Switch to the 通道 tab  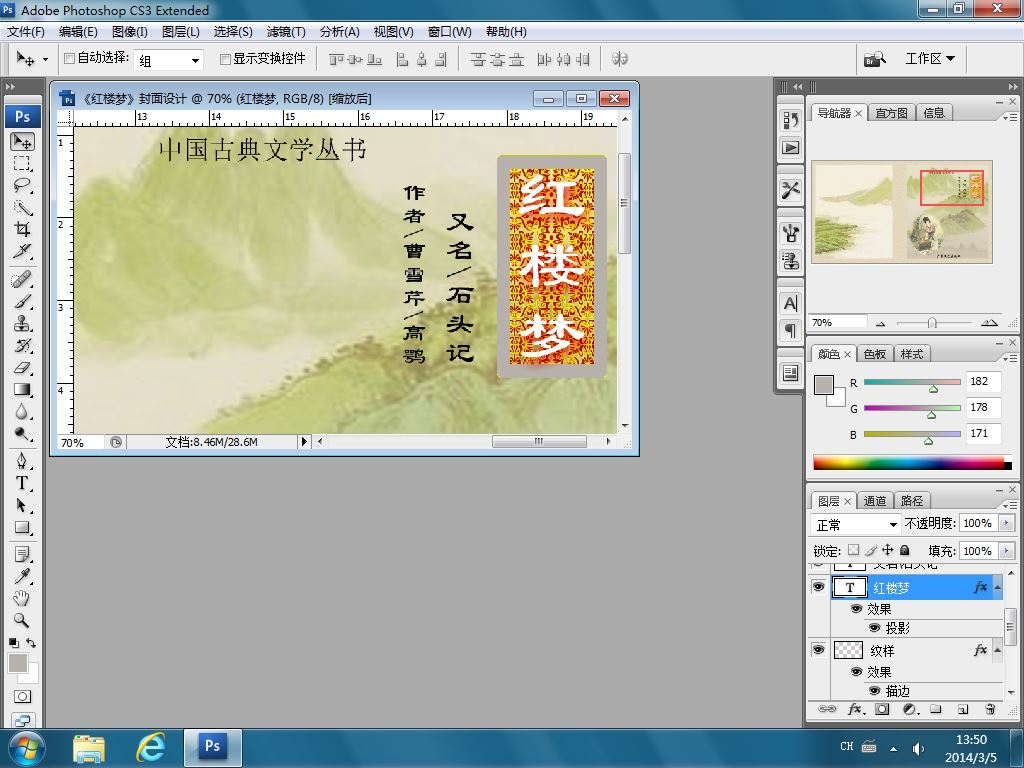coord(874,501)
